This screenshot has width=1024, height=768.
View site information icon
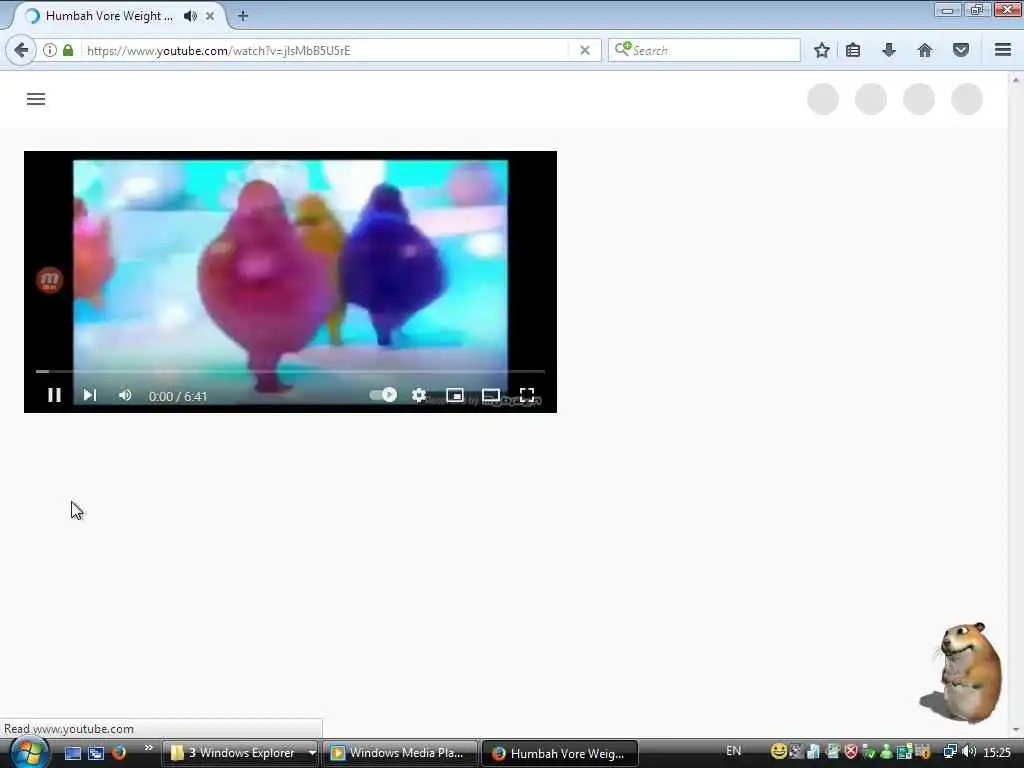pyautogui.click(x=50, y=50)
